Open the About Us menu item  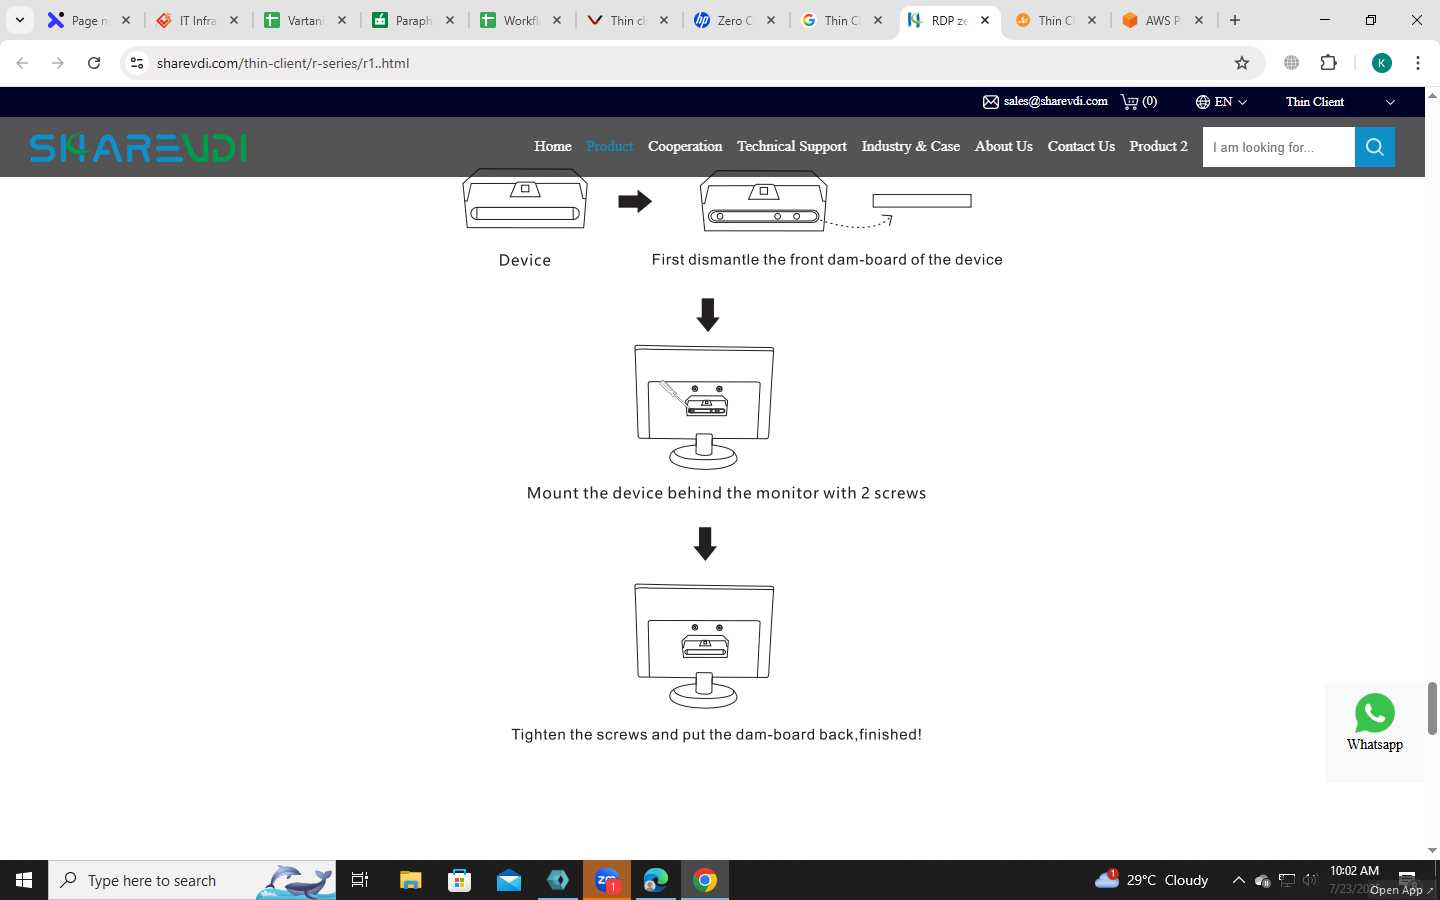click(x=1004, y=146)
